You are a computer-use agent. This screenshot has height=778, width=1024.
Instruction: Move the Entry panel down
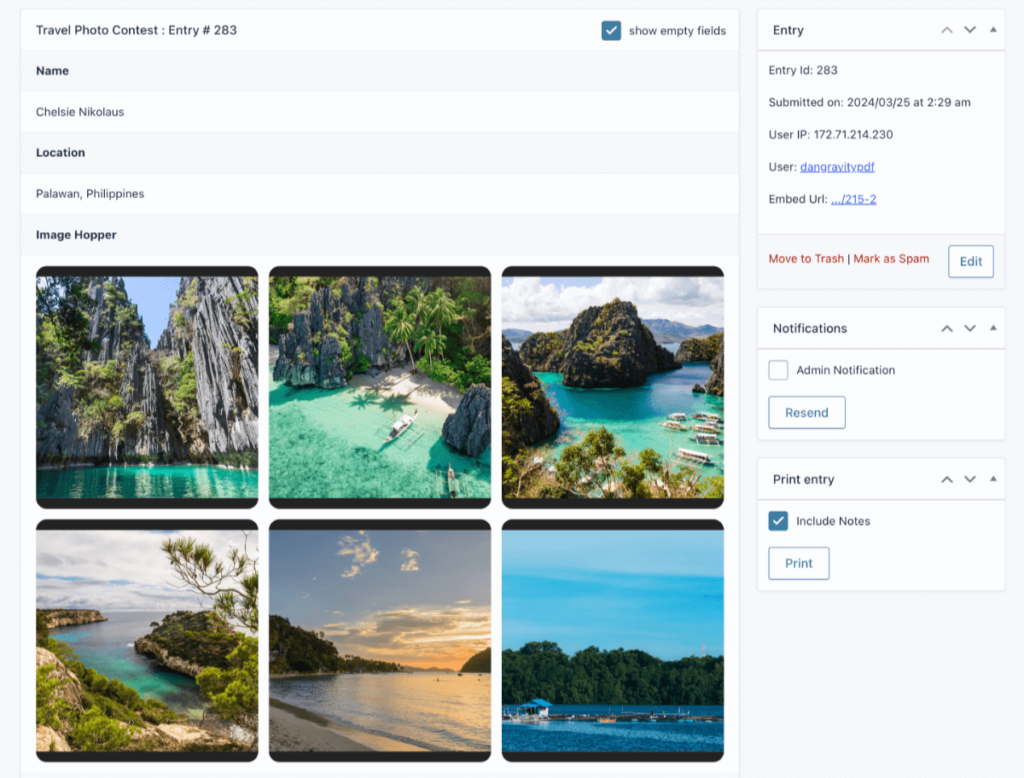969,30
